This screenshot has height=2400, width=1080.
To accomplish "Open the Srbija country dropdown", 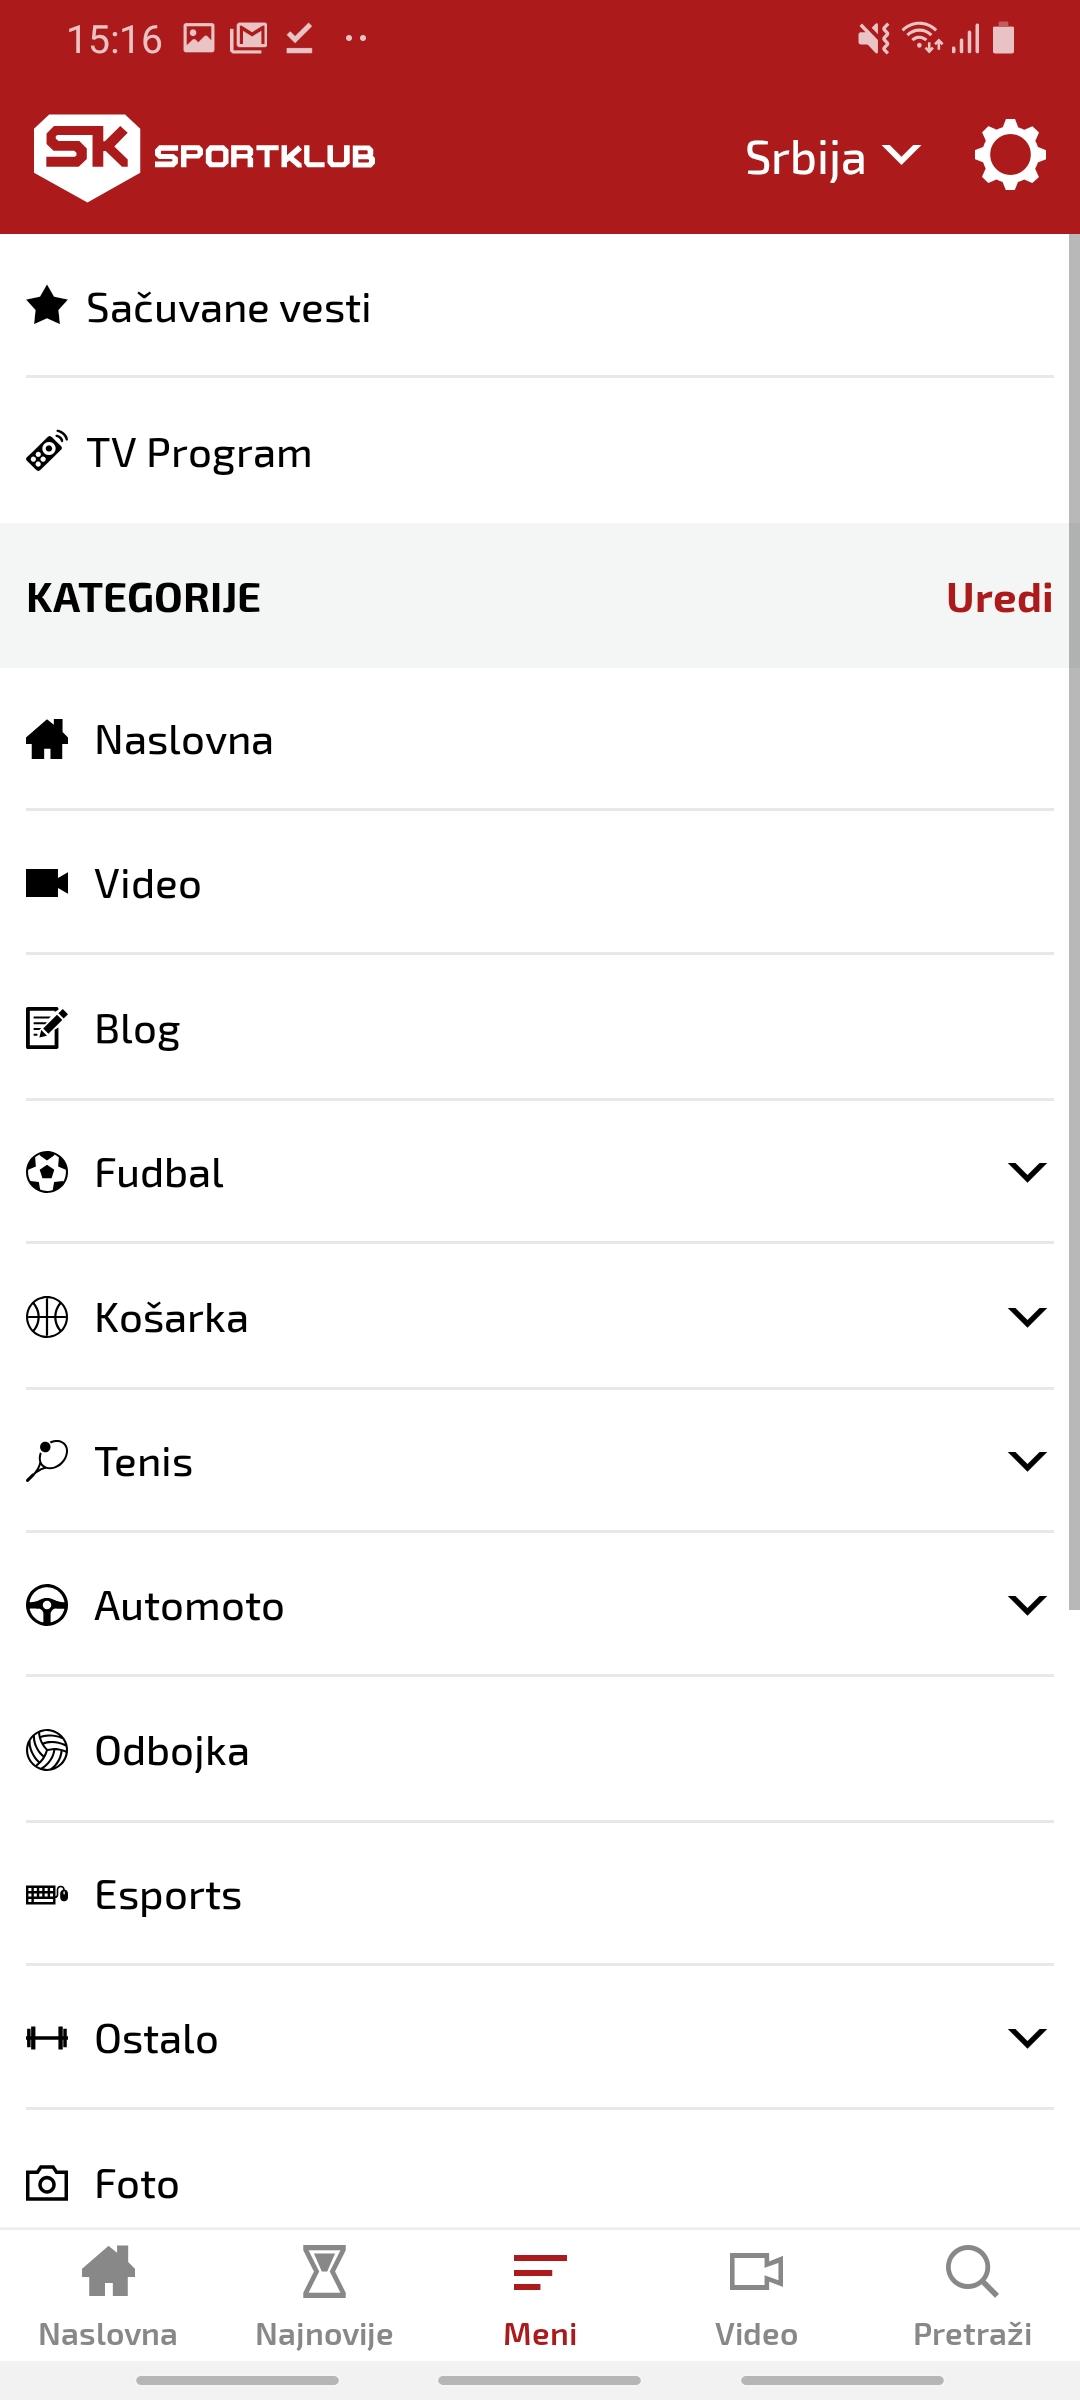I will (x=832, y=157).
